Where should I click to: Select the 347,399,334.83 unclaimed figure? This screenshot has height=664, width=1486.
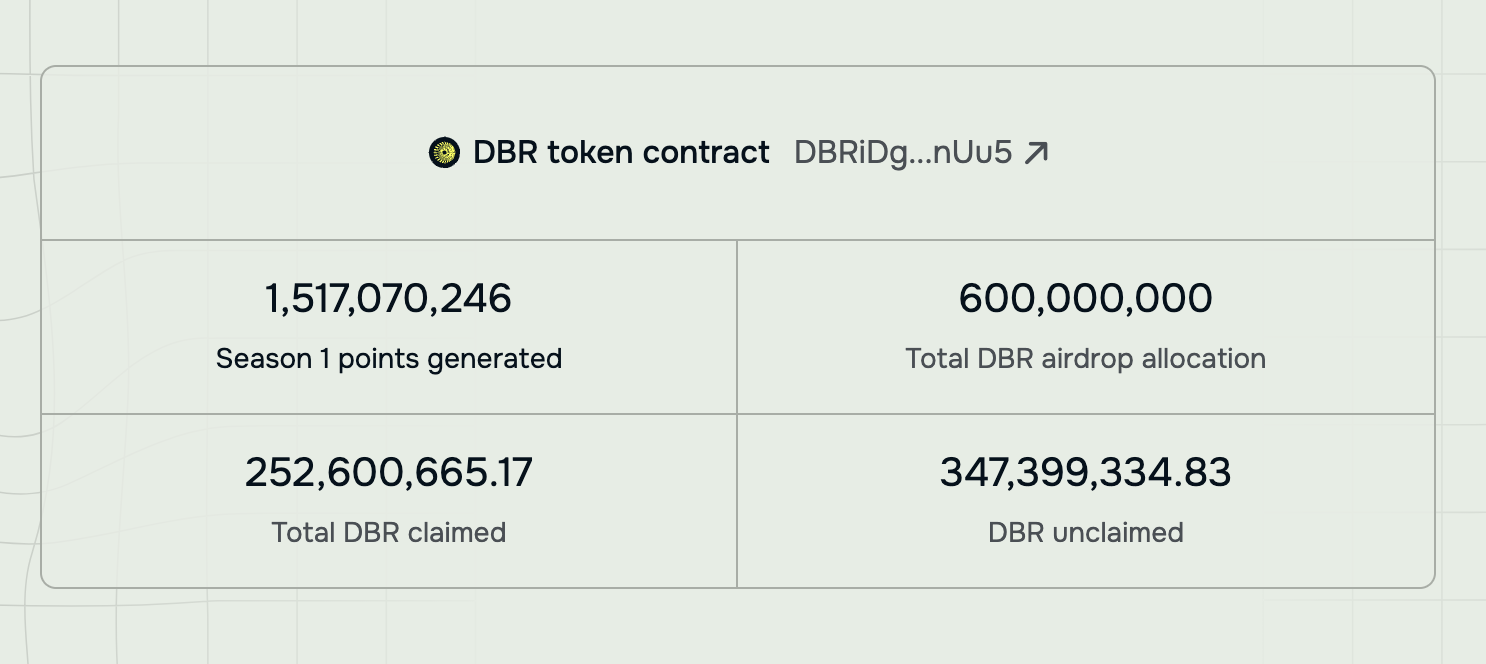[1085, 471]
